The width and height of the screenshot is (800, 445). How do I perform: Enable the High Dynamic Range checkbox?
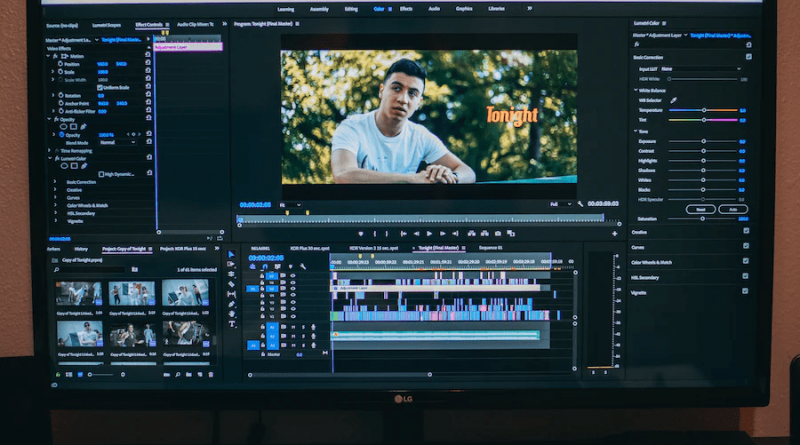100,173
